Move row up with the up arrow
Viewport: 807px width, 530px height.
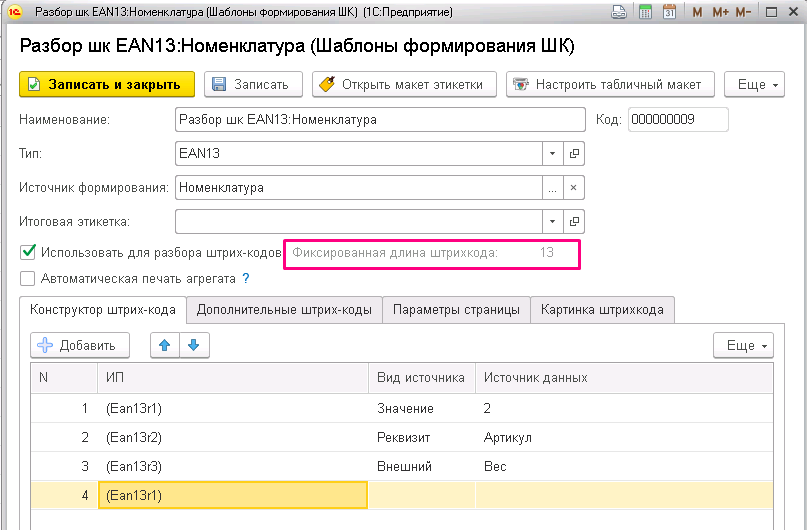164,345
